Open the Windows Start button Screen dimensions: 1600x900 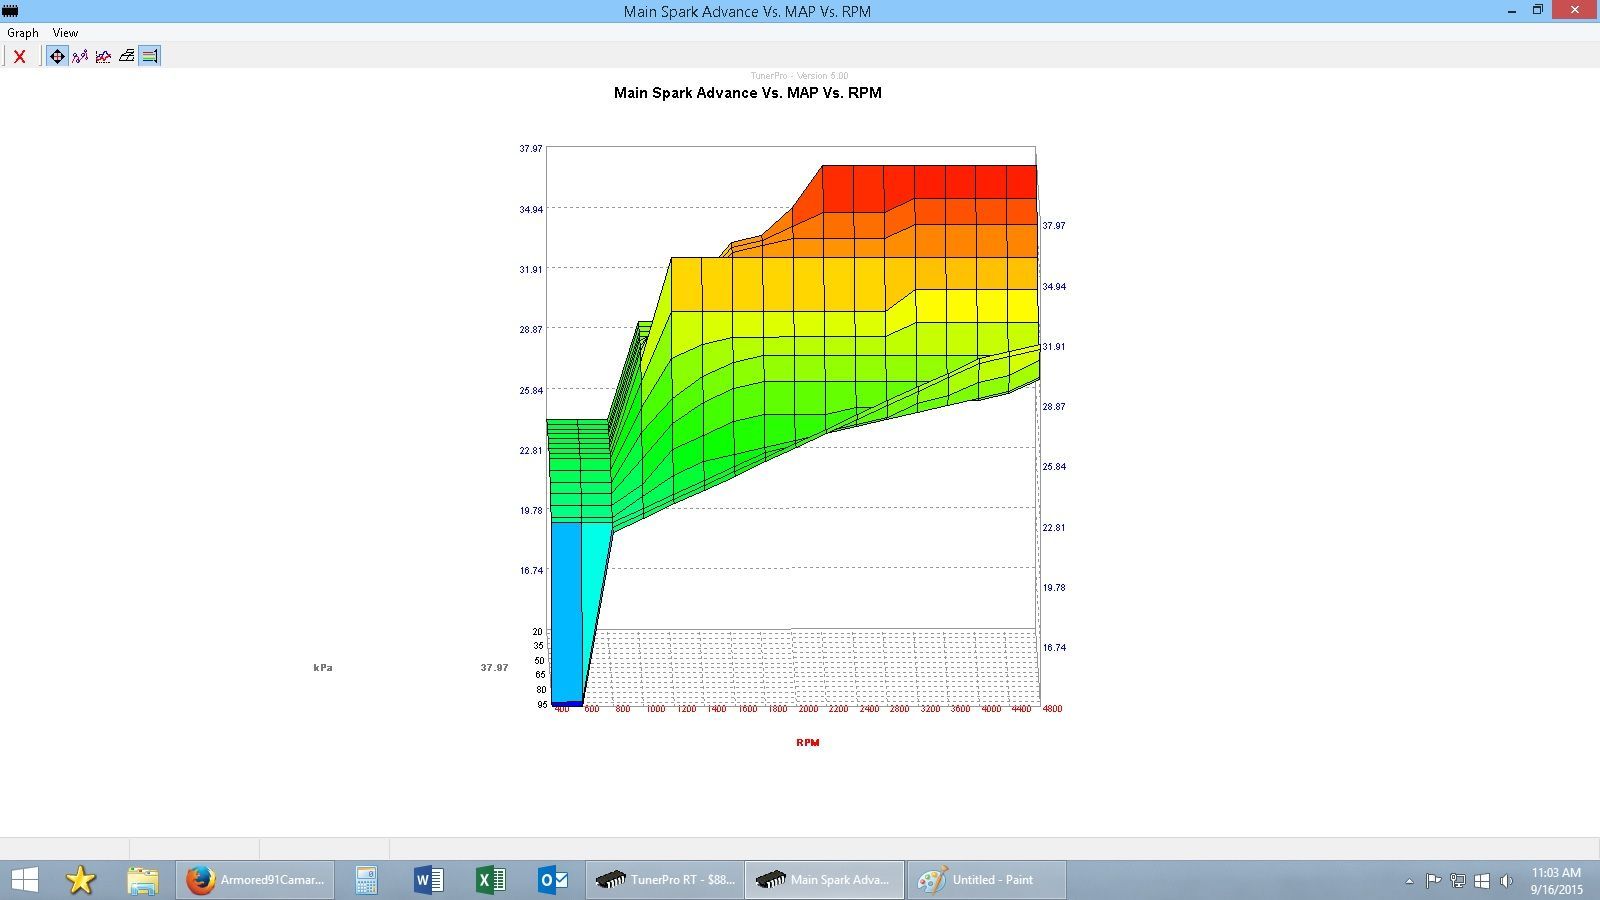24,880
